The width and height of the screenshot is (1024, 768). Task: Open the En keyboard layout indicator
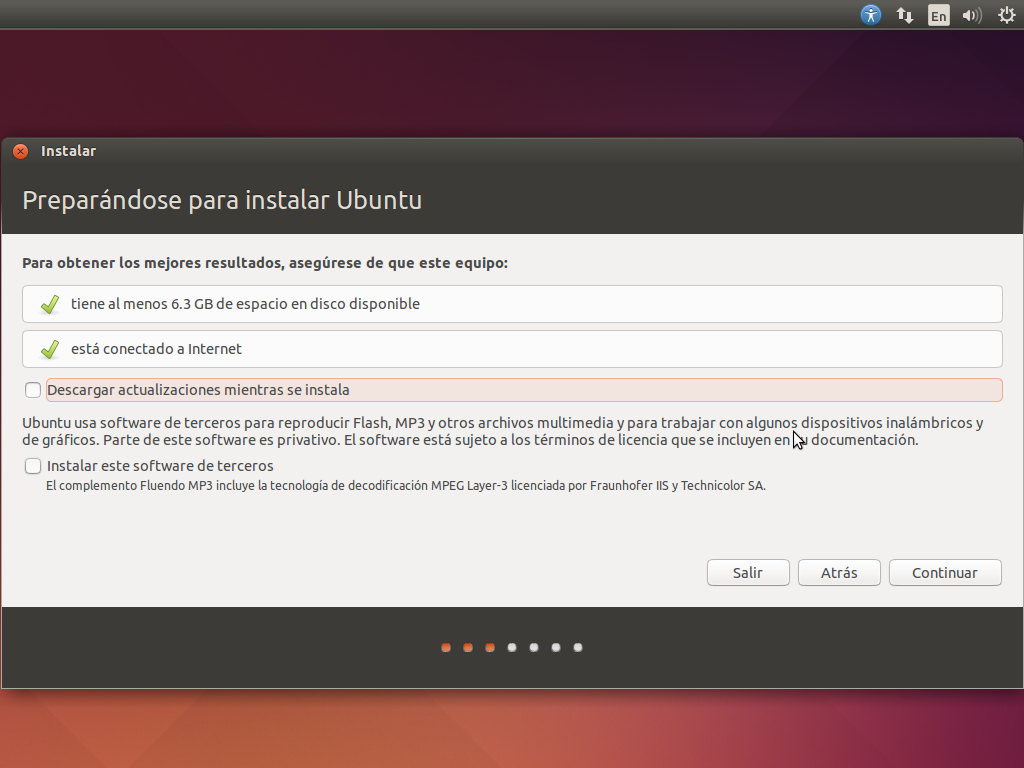pyautogui.click(x=938, y=15)
